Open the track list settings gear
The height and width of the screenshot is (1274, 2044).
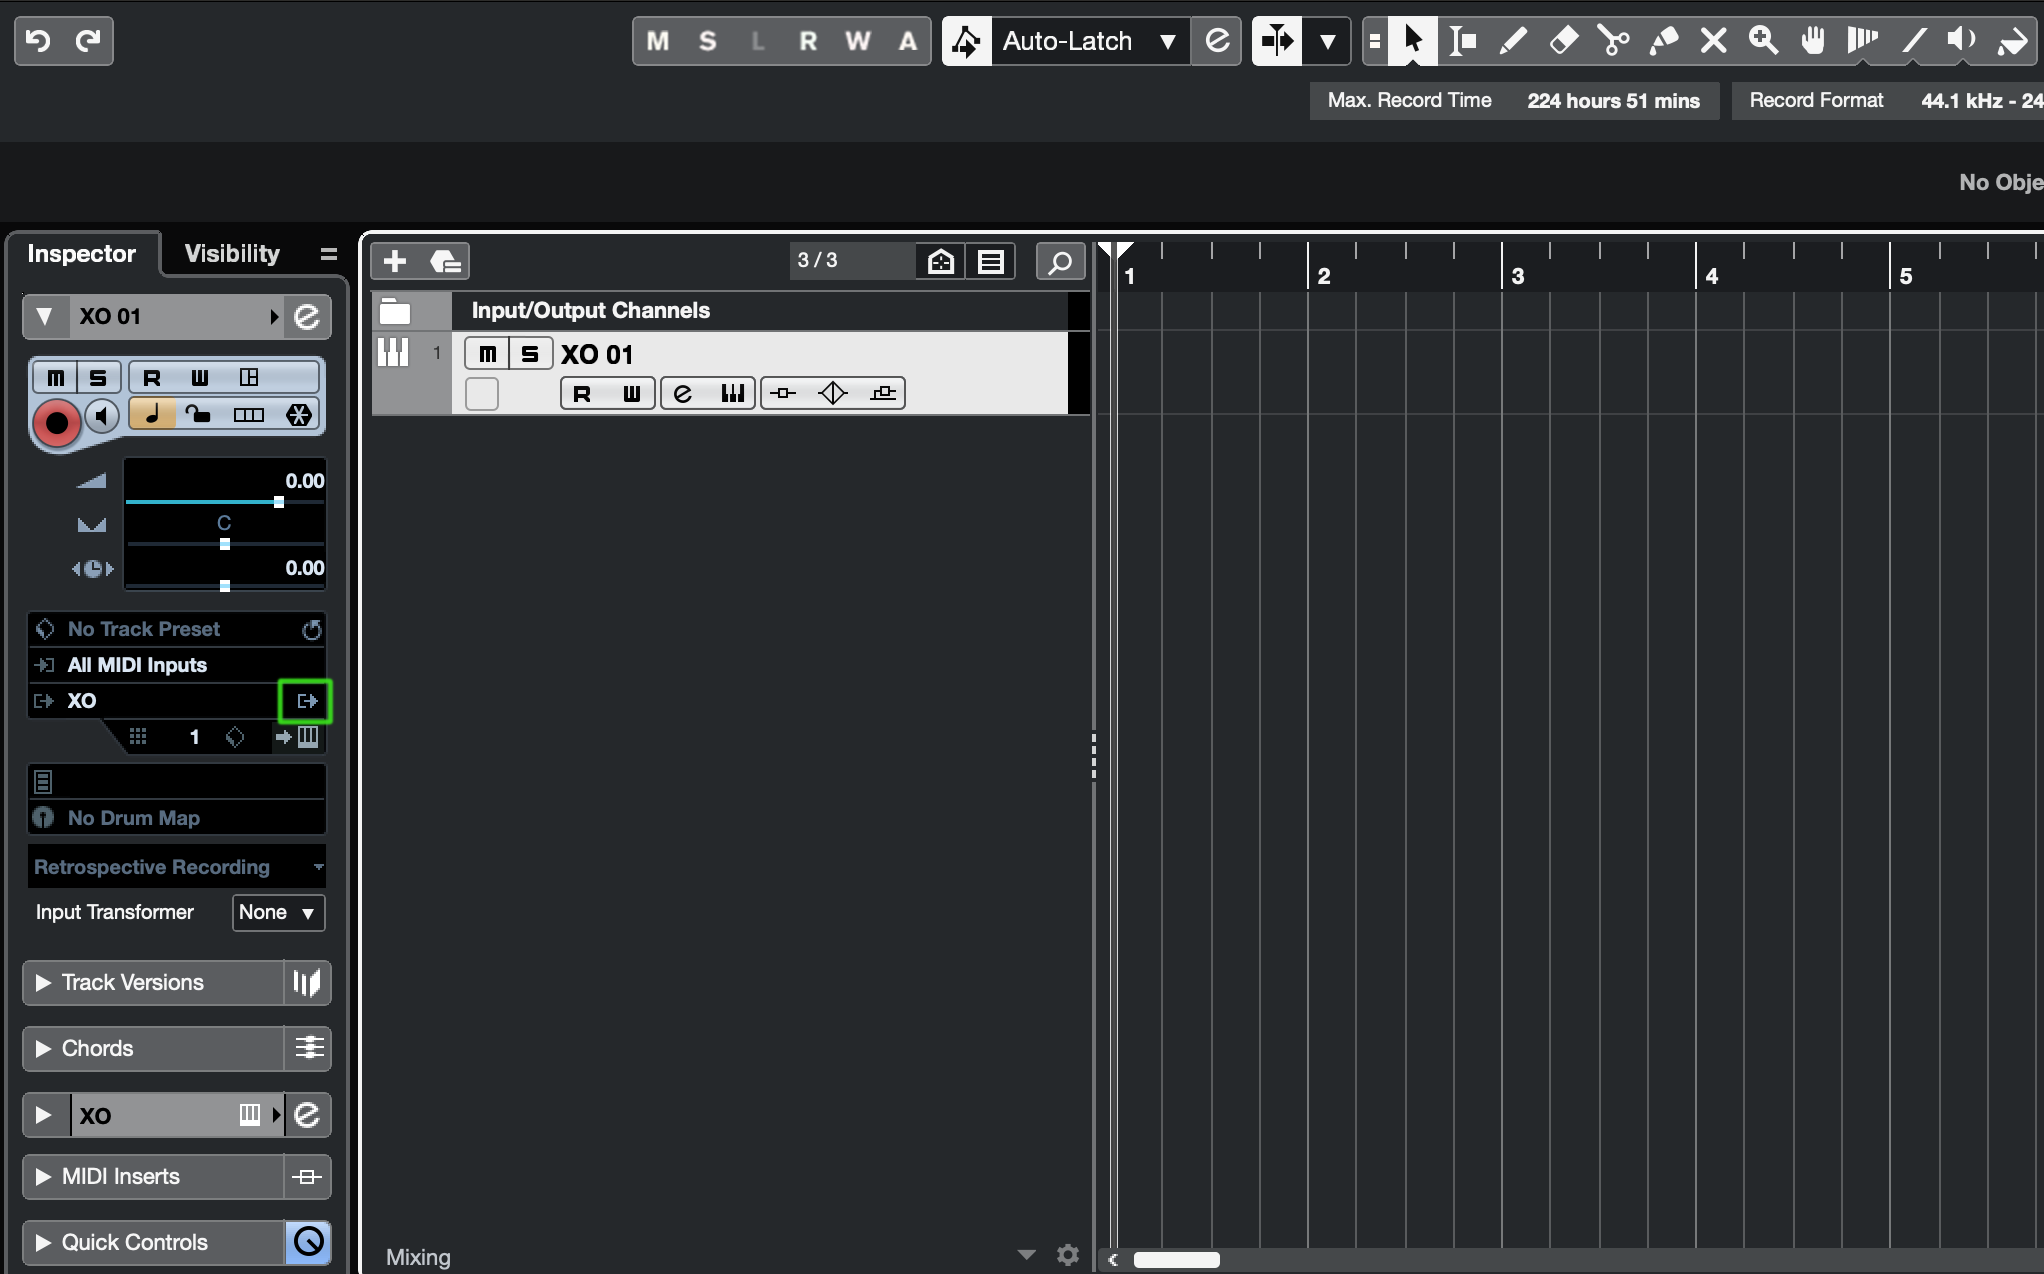[x=1068, y=1254]
